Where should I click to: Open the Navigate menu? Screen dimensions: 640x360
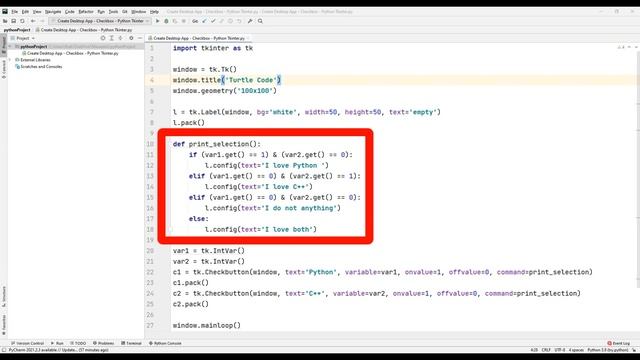tap(53, 12)
